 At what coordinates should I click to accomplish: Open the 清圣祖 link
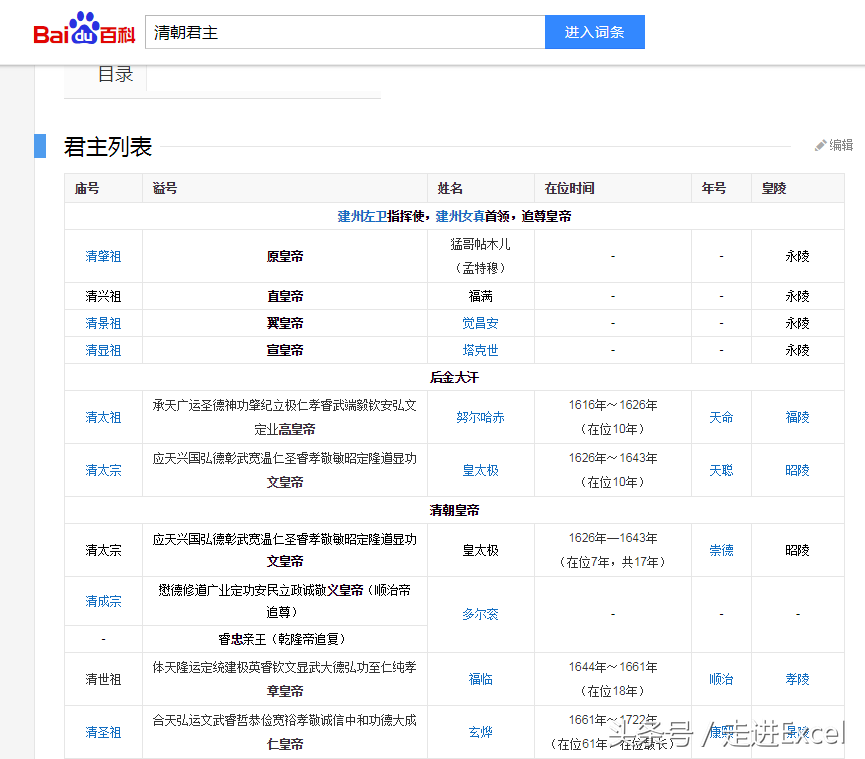pyautogui.click(x=103, y=733)
